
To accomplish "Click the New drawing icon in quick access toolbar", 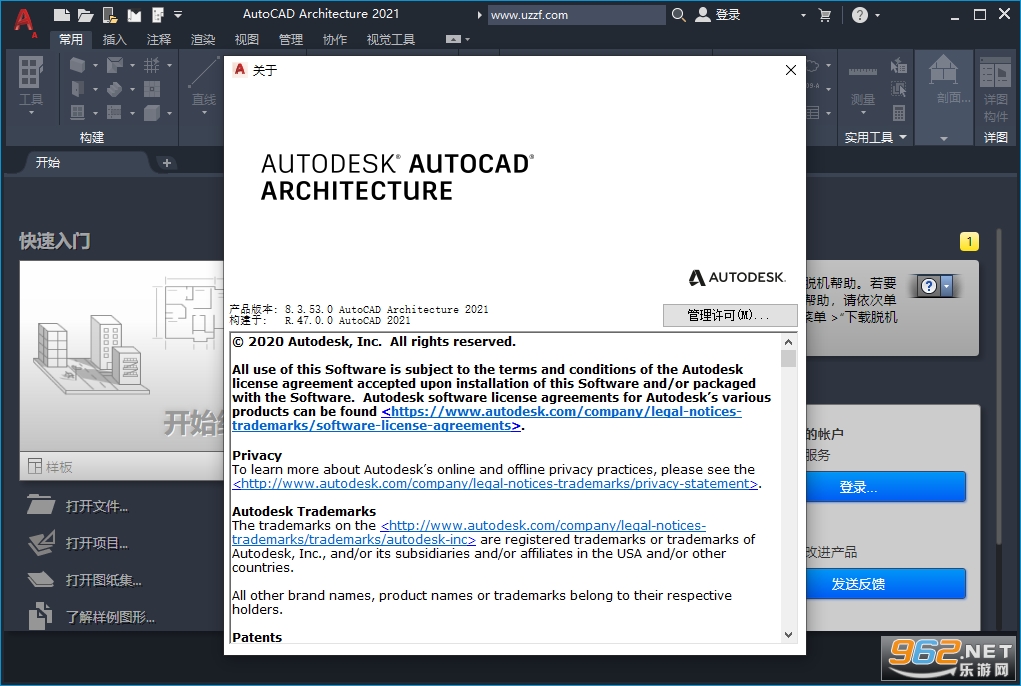I will click(61, 14).
